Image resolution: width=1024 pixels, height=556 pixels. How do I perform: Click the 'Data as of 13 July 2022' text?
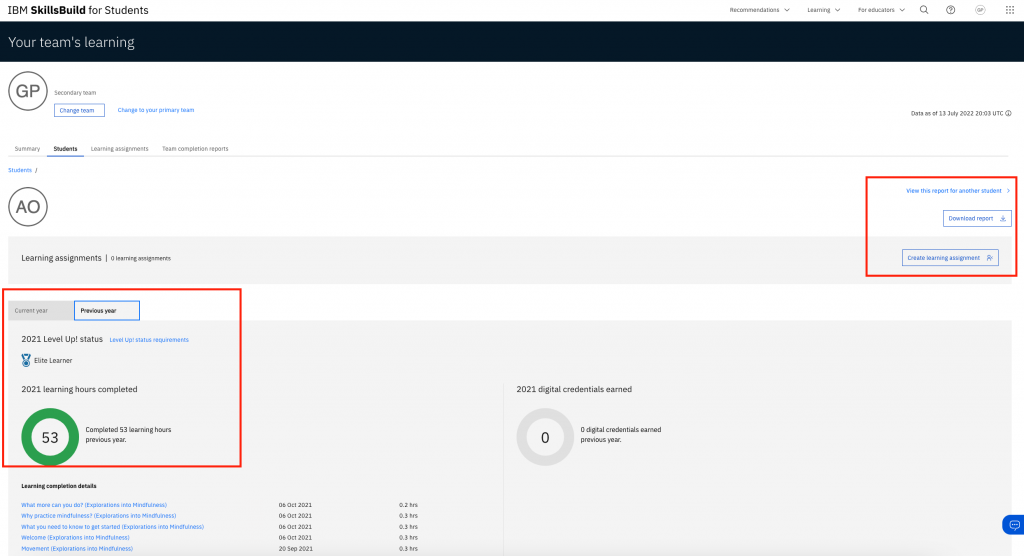pyautogui.click(x=957, y=113)
